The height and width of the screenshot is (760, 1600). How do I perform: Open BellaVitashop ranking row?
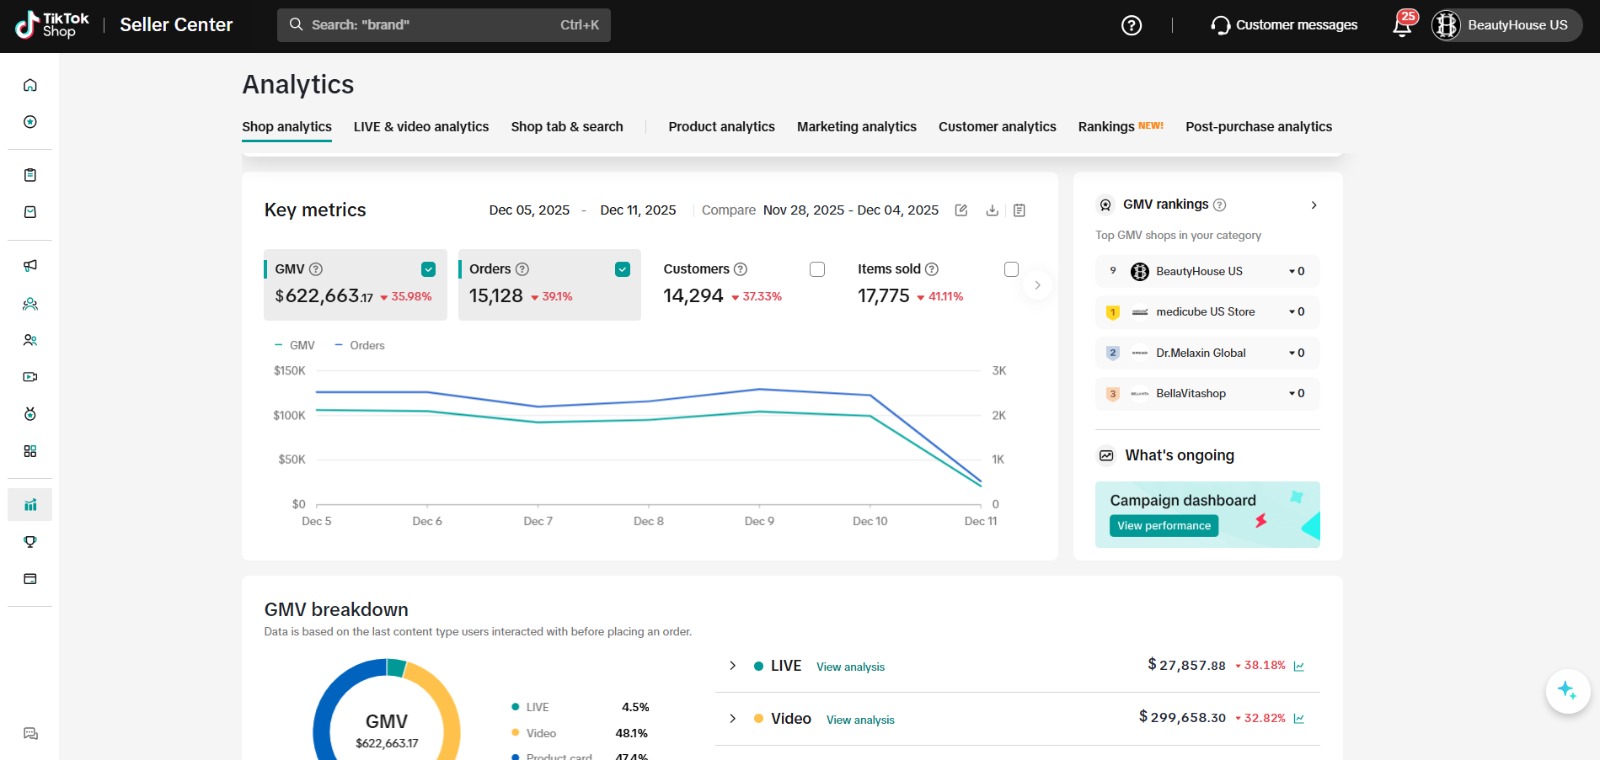(1207, 394)
